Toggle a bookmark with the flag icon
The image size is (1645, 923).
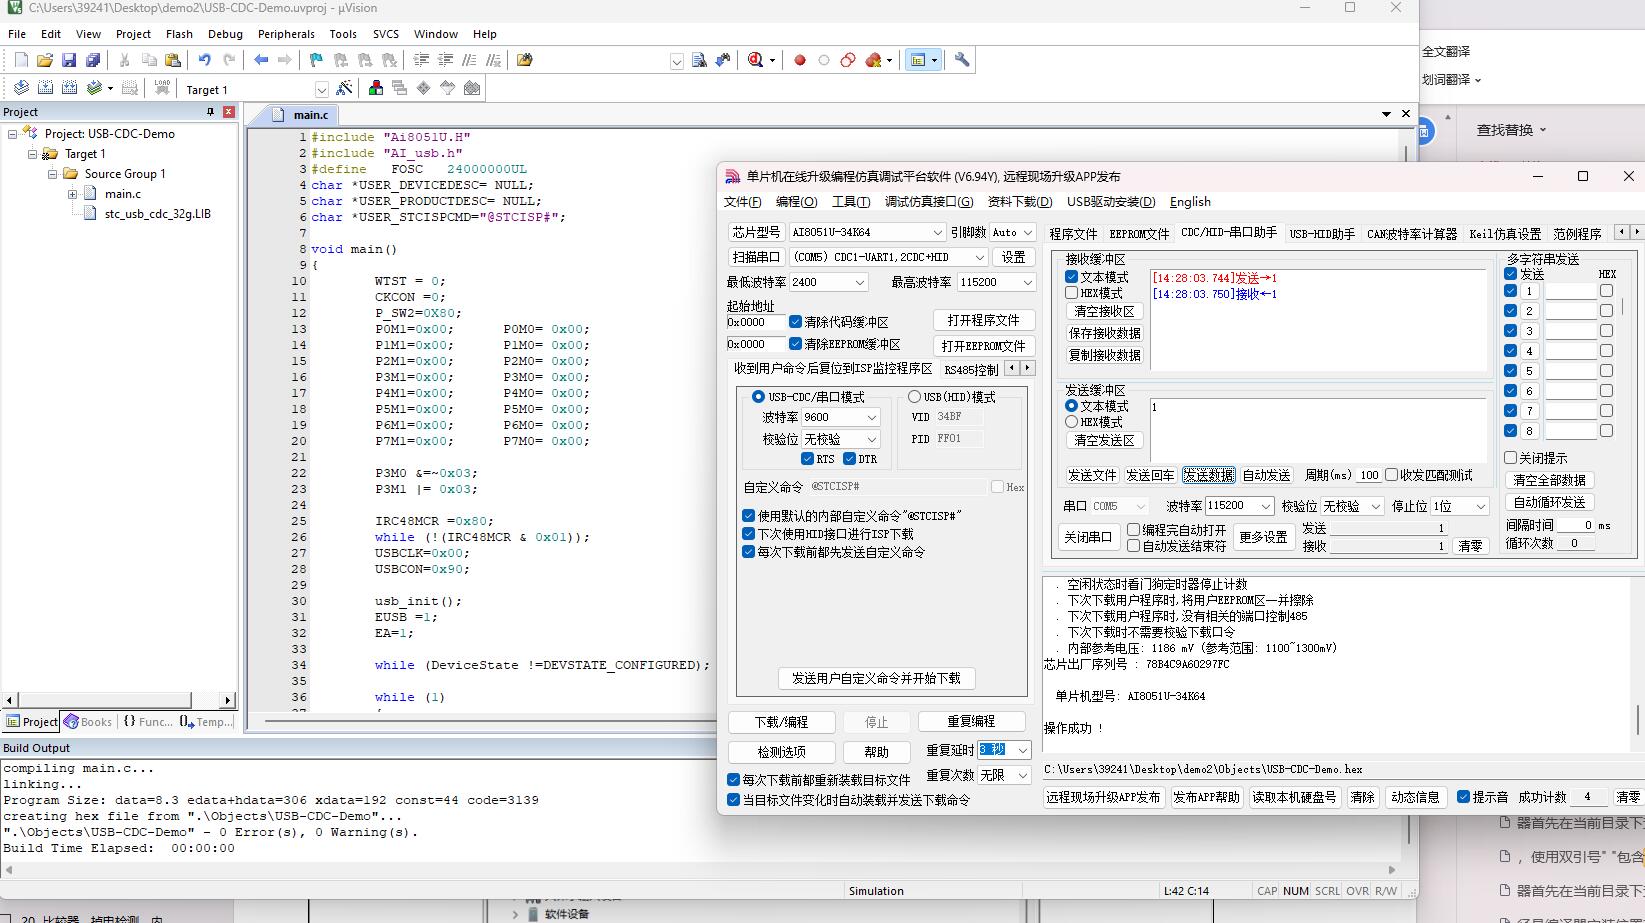[316, 60]
